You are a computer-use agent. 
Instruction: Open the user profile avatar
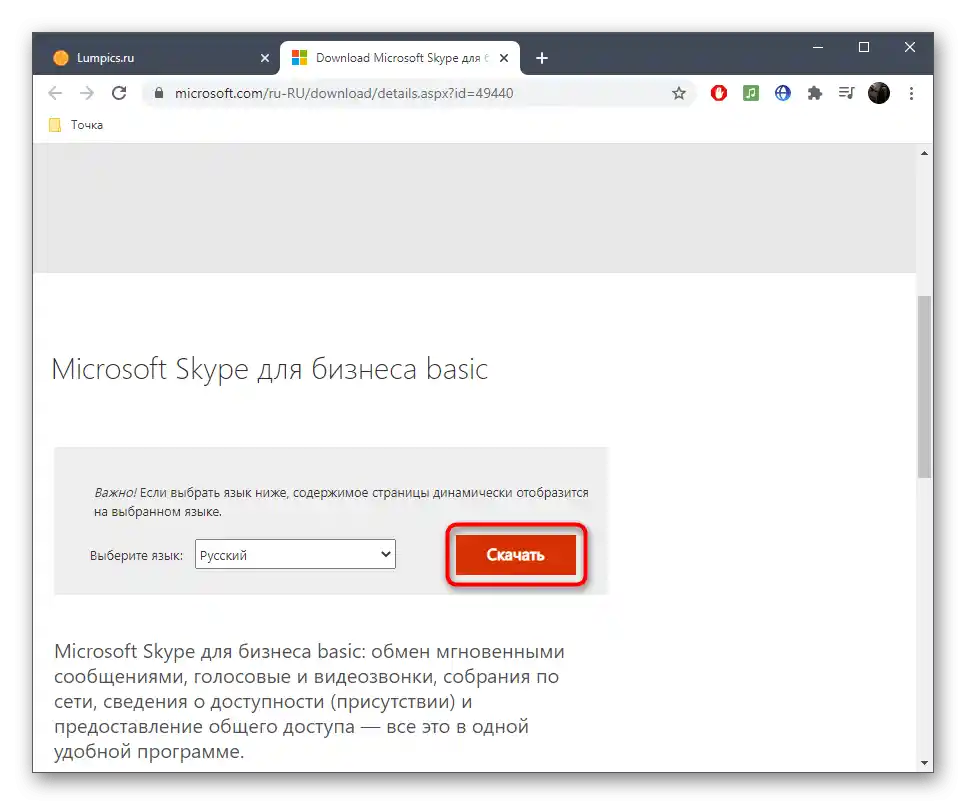click(879, 93)
